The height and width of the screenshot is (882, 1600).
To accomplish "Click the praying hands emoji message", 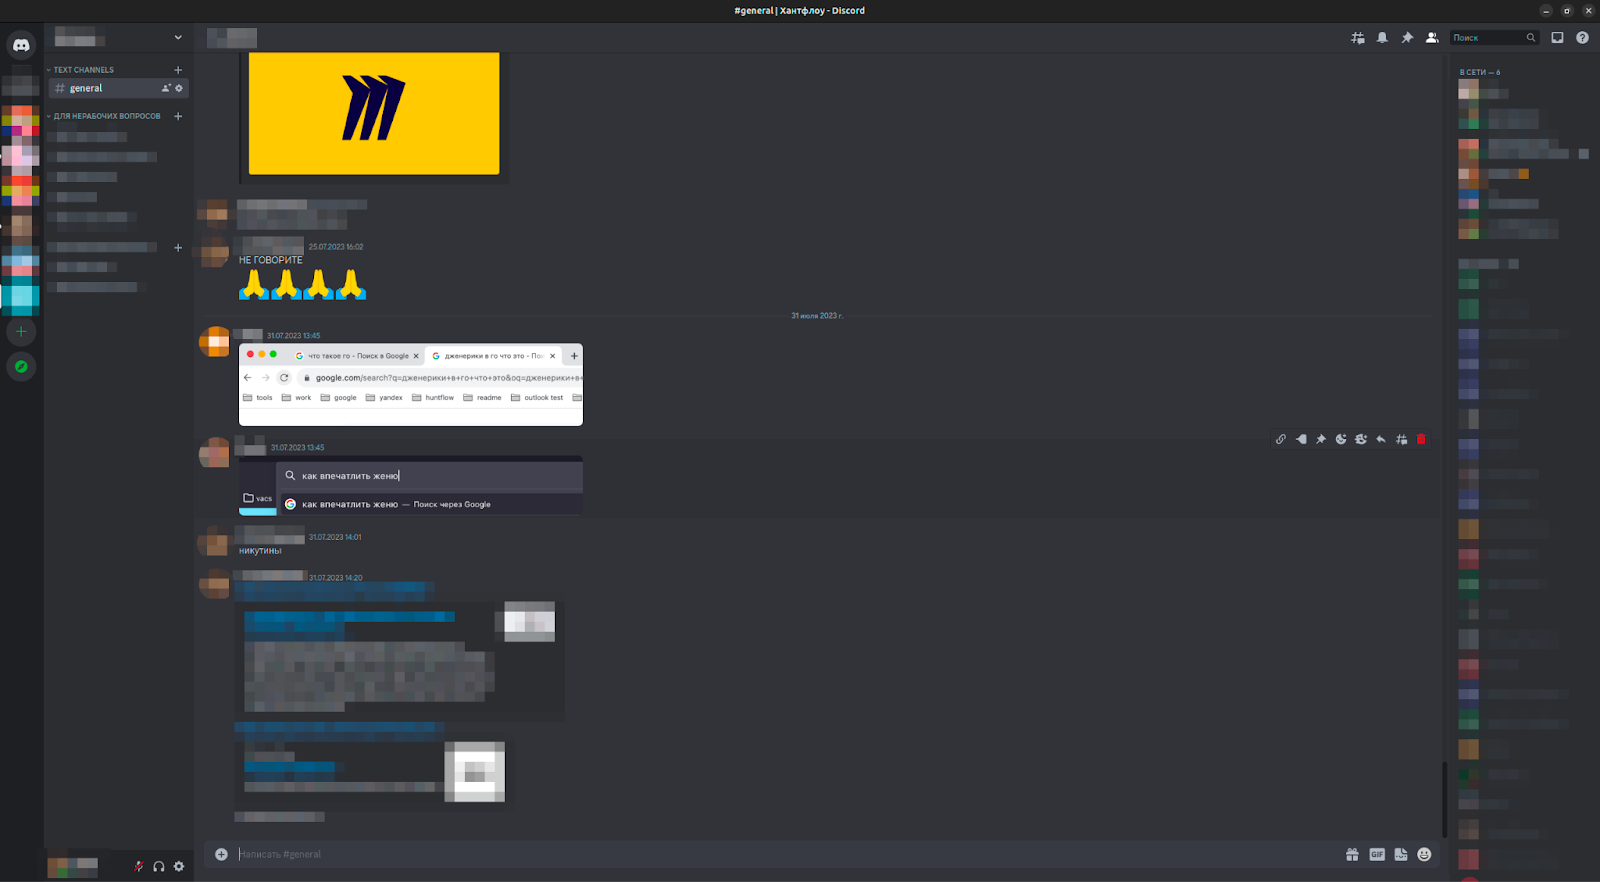I will coord(302,284).
